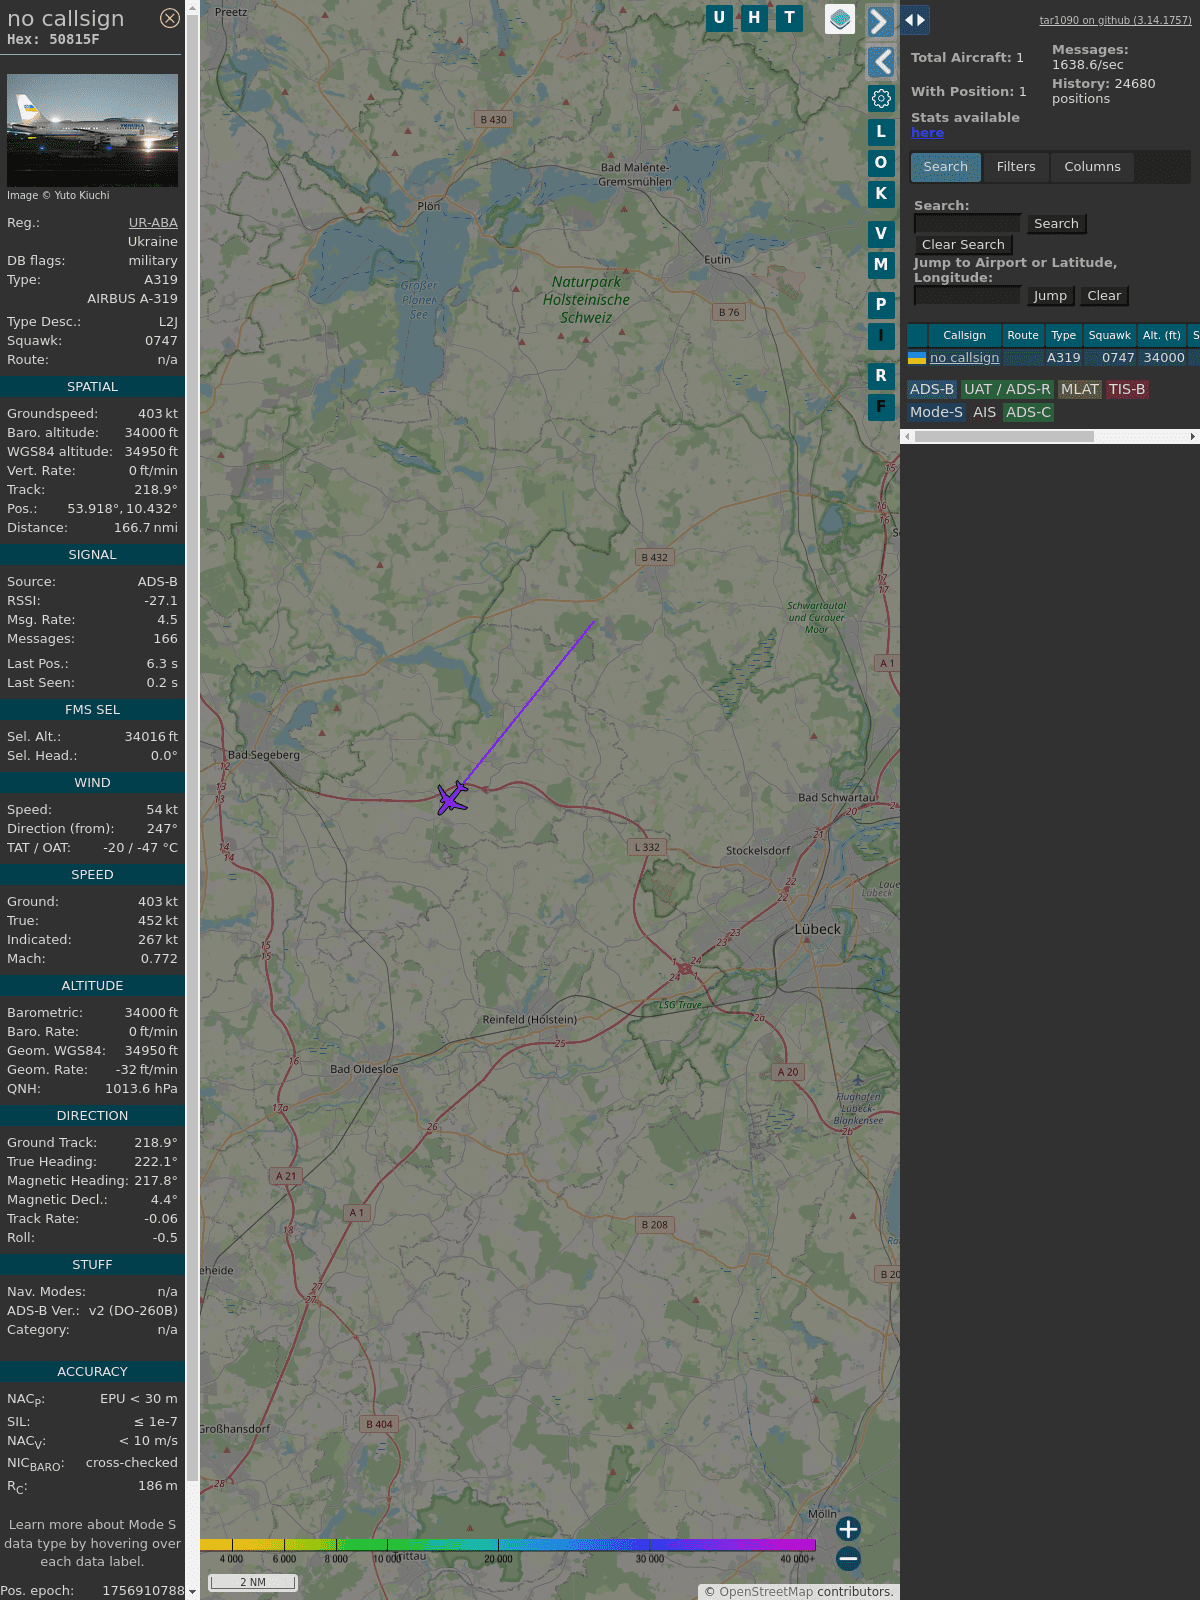Screen dimensions: 1200x1600
Task: Open the UR-ABA registration link
Action: pyautogui.click(x=153, y=223)
